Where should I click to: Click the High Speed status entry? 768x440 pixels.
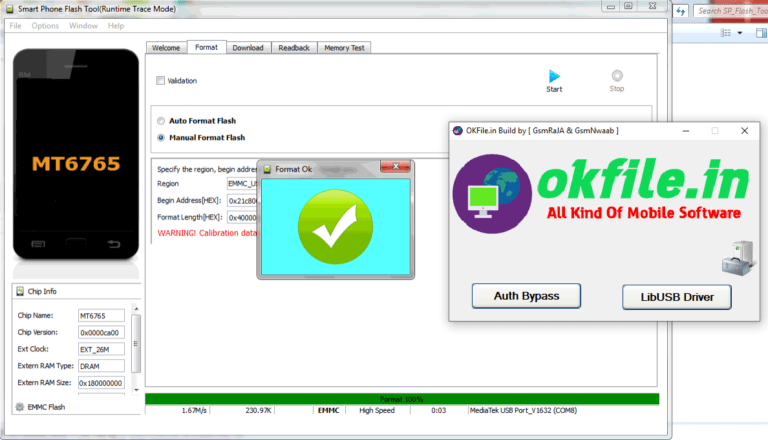pos(377,410)
